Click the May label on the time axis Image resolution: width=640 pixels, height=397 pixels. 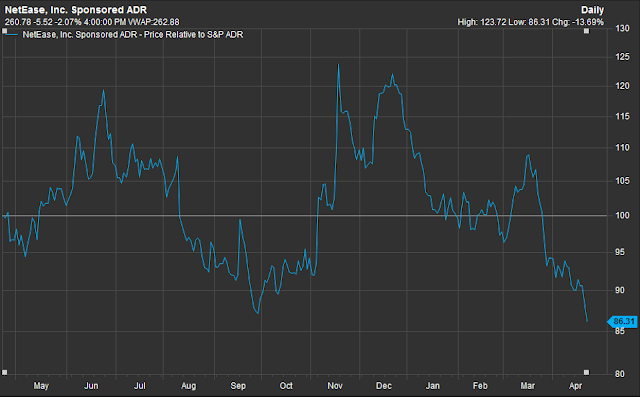coord(41,386)
